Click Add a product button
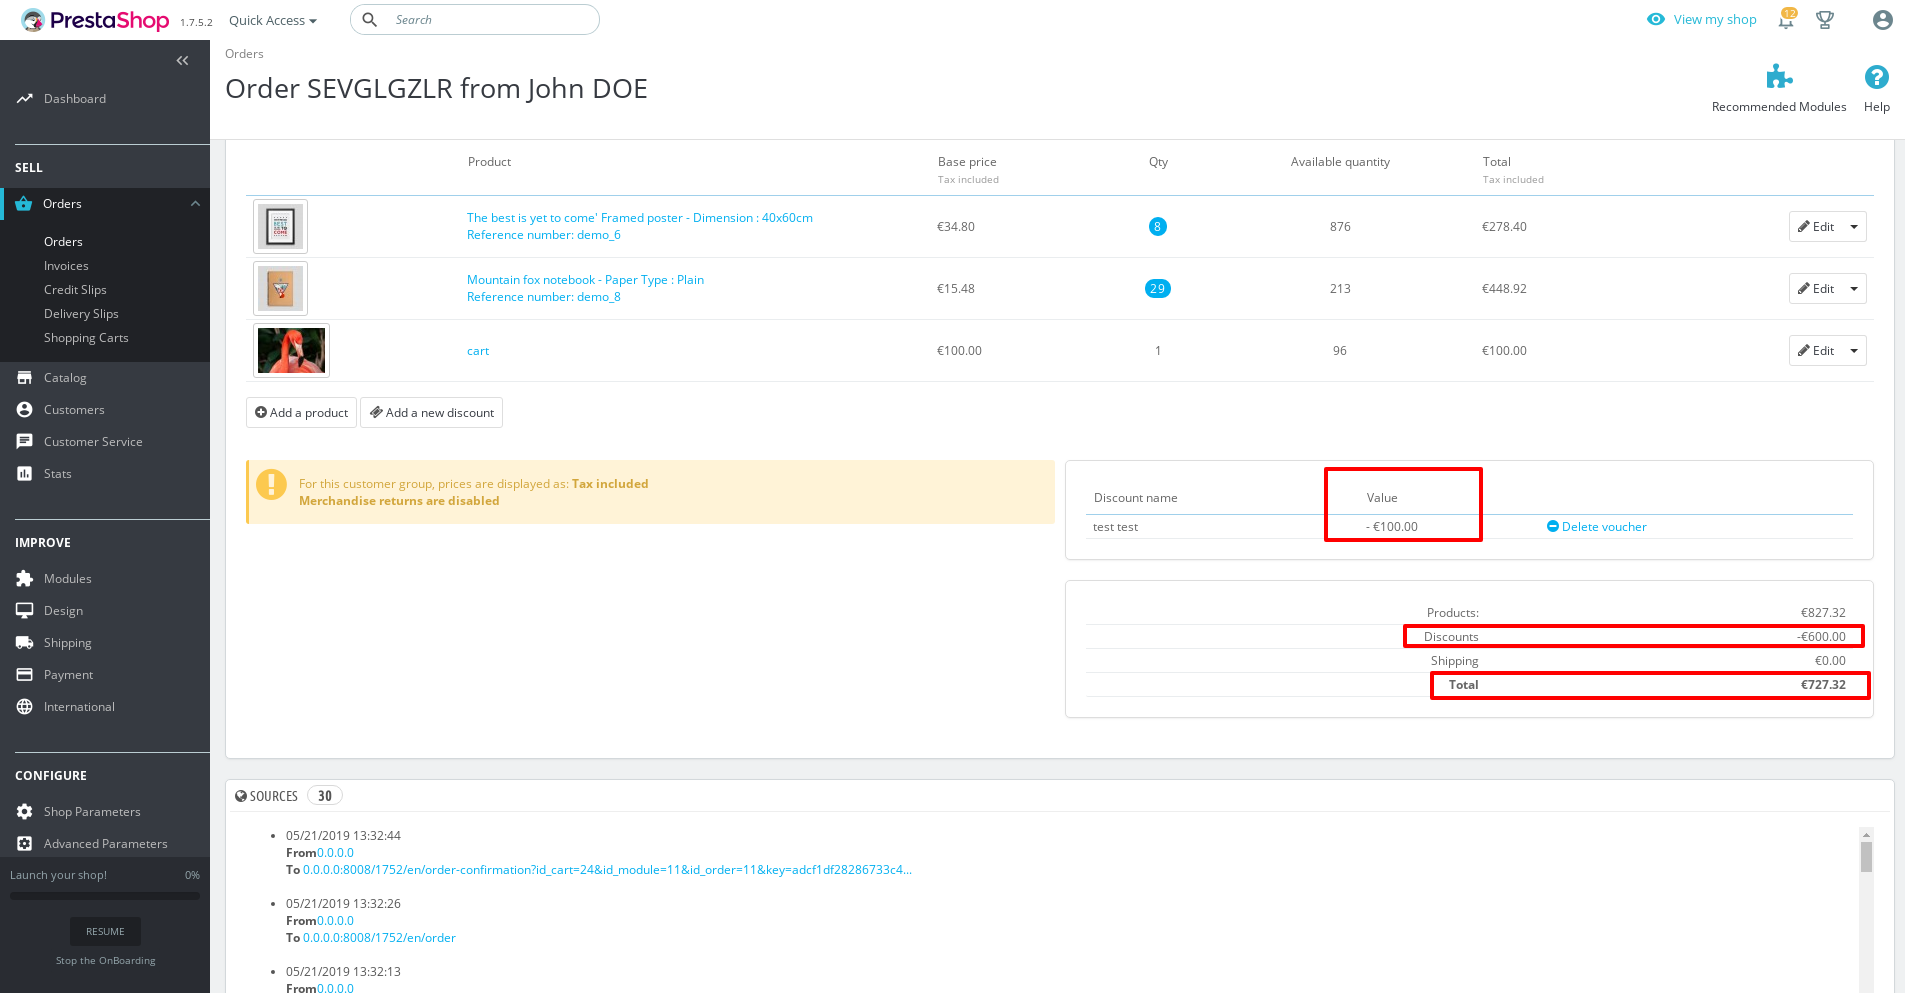Viewport: 1905px width, 993px height. click(301, 413)
